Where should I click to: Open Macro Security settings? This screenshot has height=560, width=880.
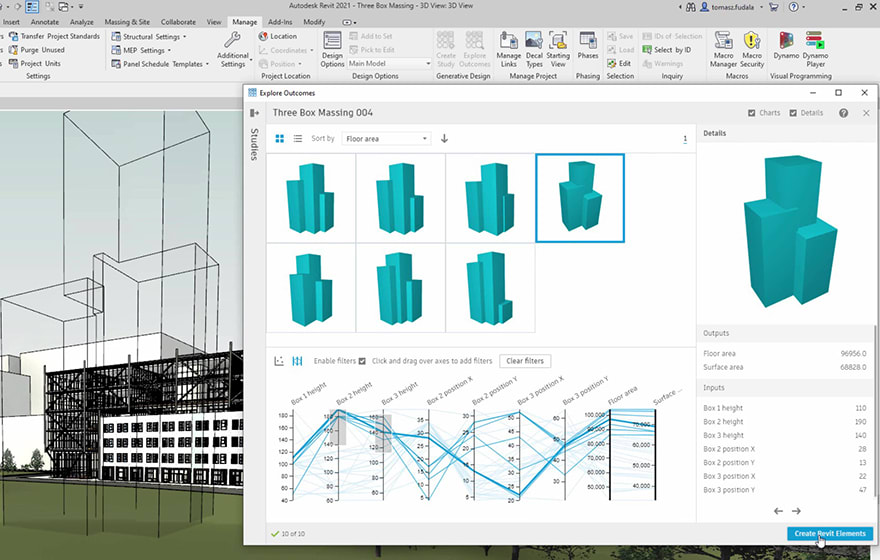(x=751, y=49)
